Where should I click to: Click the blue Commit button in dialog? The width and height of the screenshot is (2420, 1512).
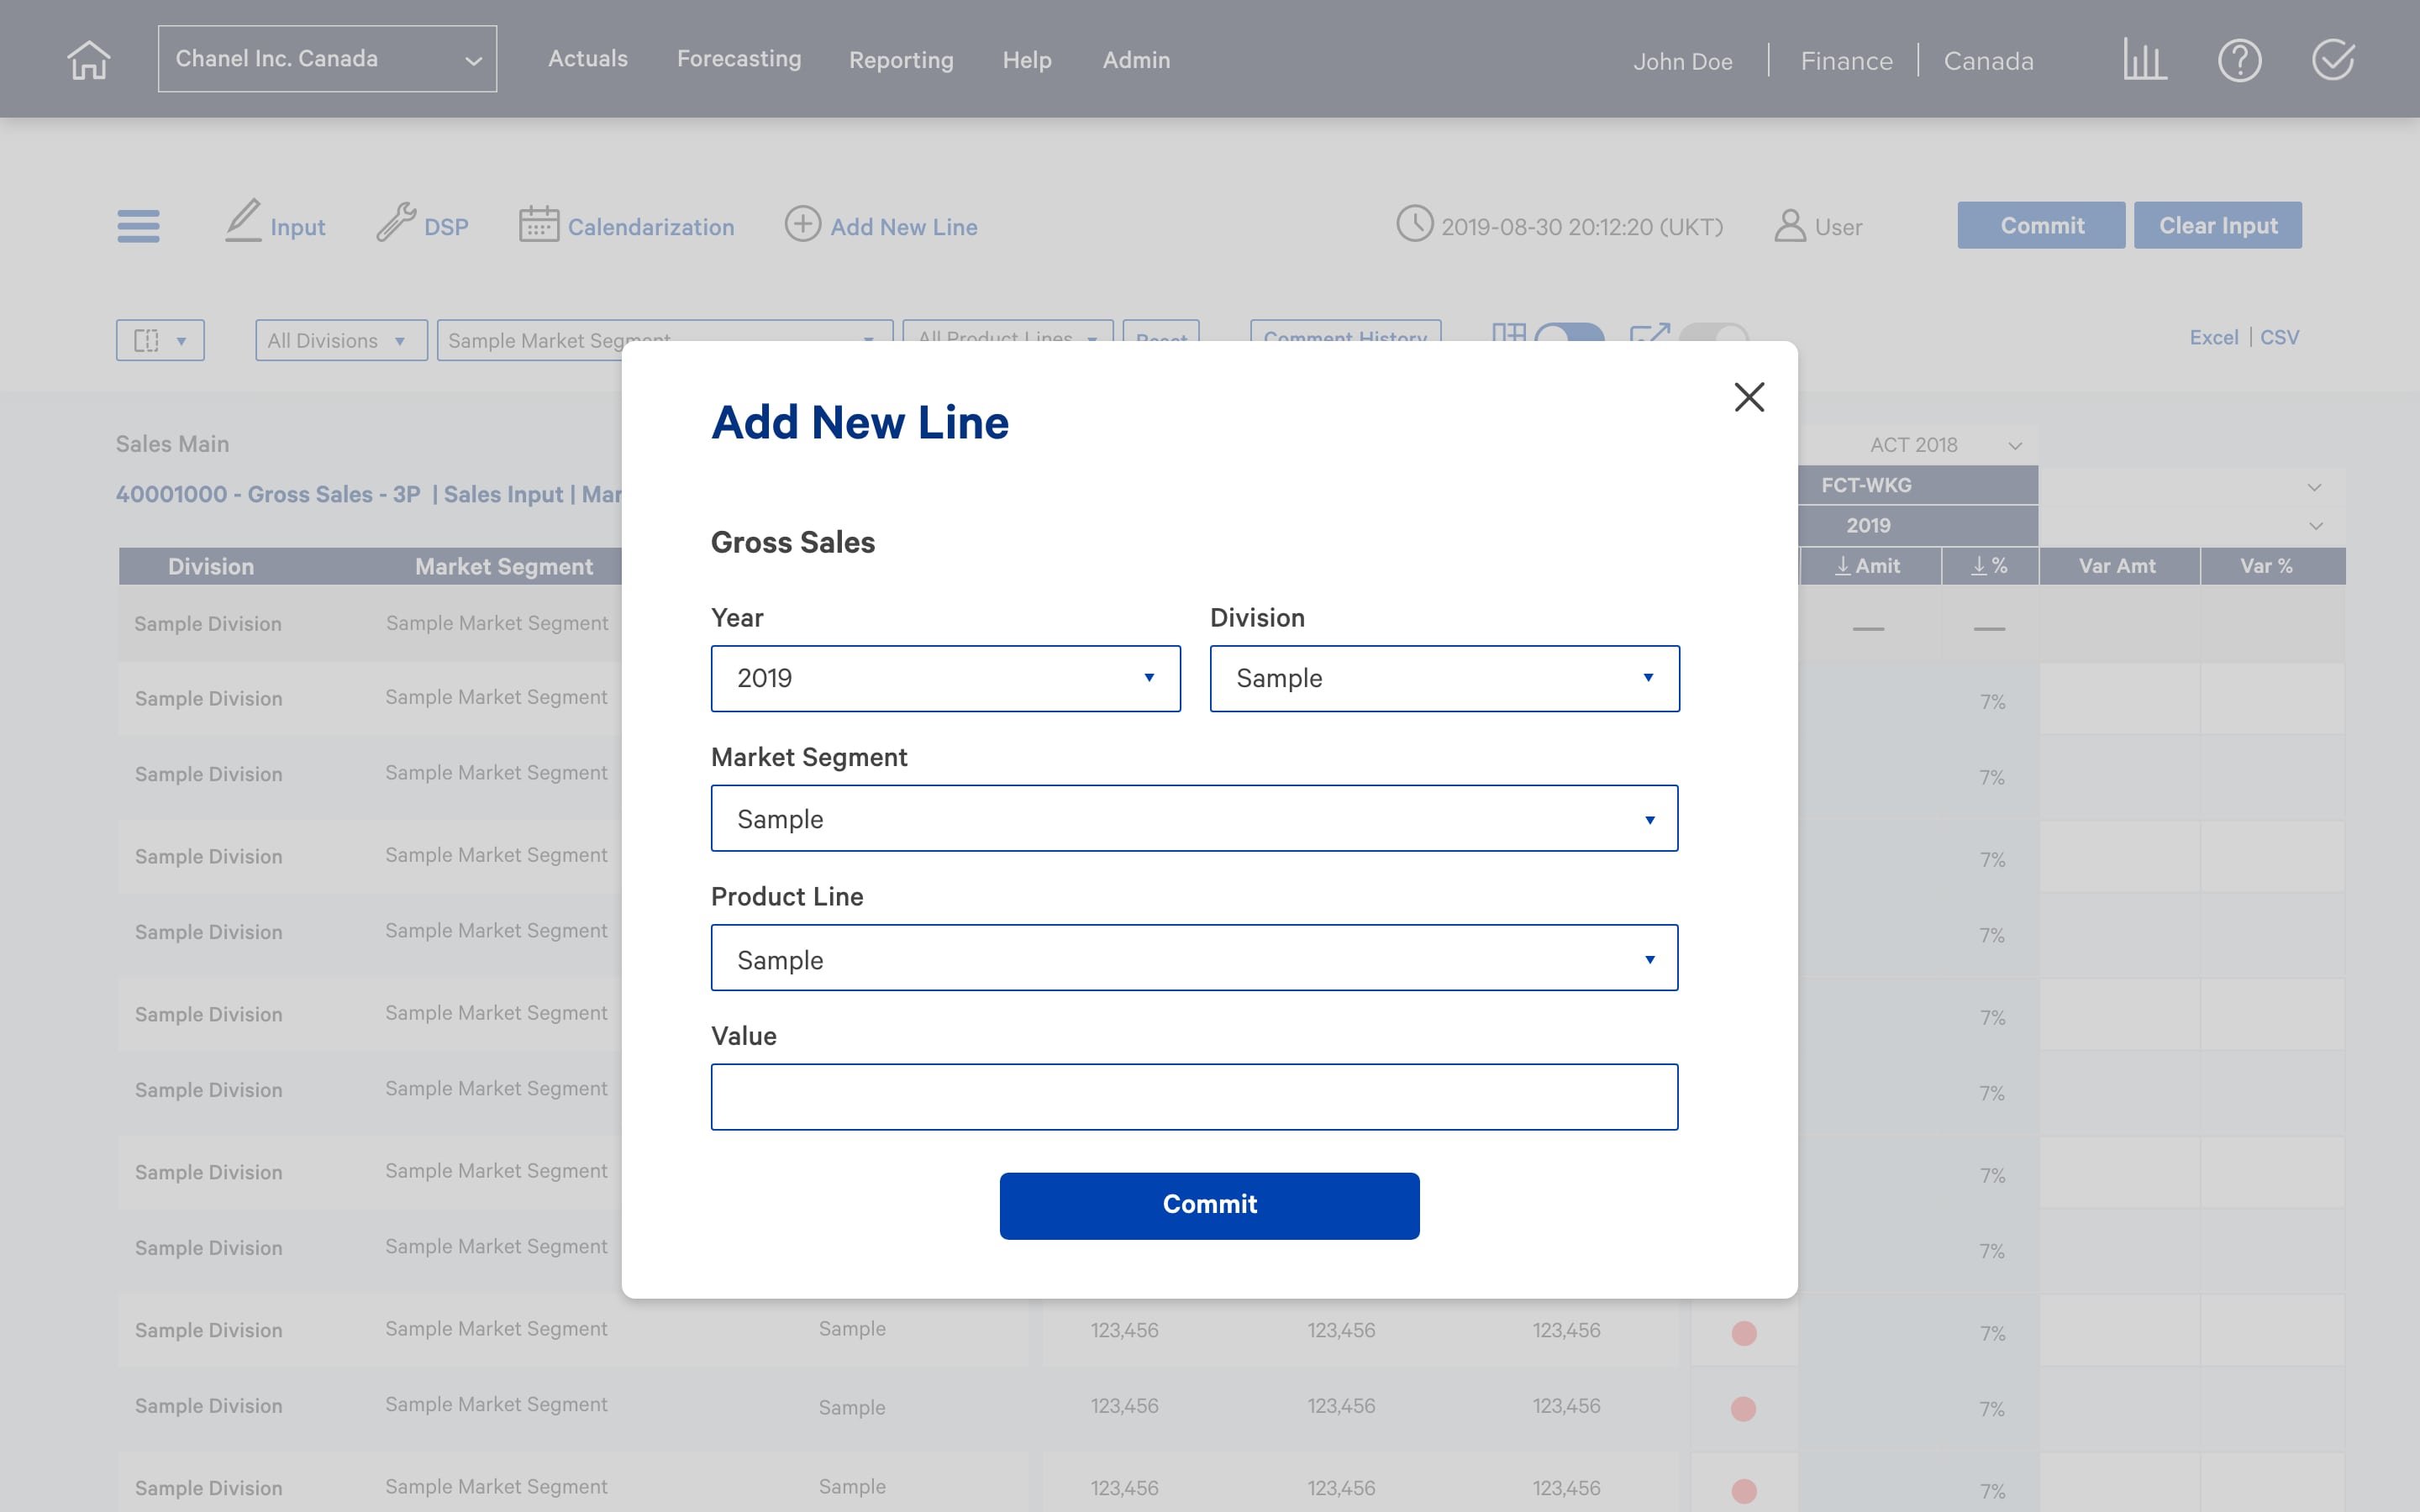[1209, 1205]
